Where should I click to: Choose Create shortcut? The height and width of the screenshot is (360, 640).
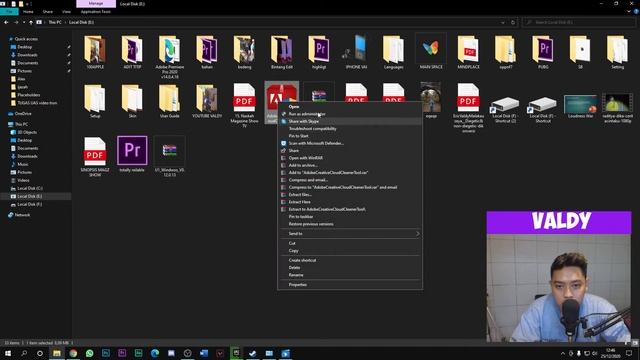350,260
